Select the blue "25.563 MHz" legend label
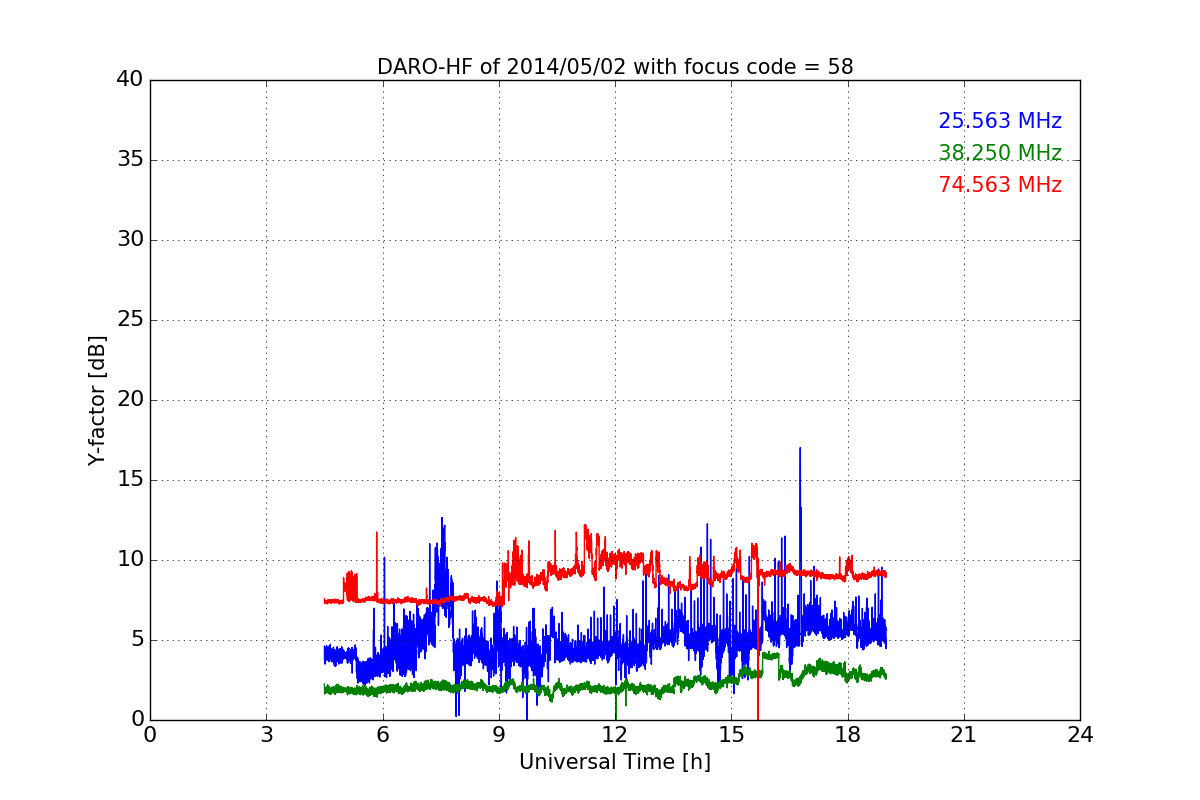The image size is (1200, 800). [1000, 121]
